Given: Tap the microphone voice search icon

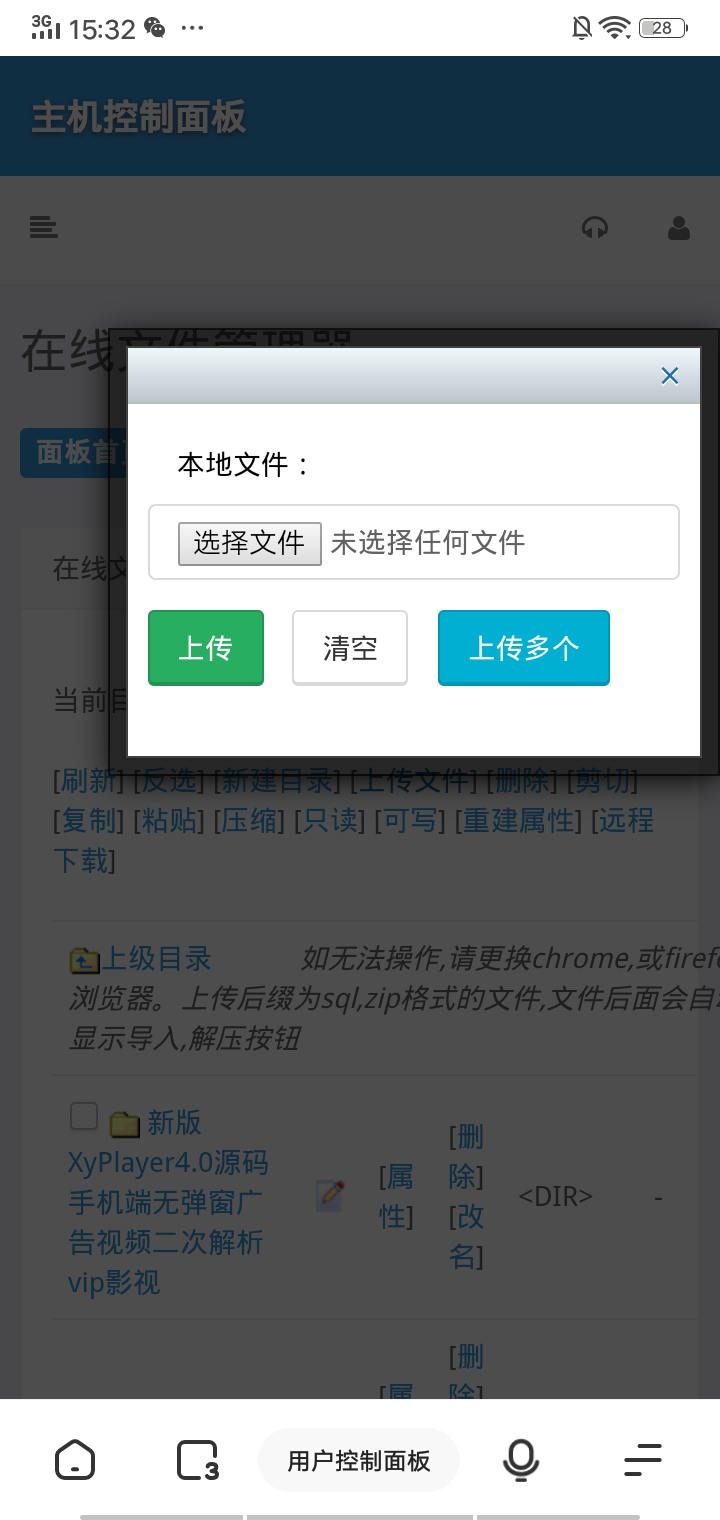Looking at the screenshot, I should click(x=520, y=1460).
